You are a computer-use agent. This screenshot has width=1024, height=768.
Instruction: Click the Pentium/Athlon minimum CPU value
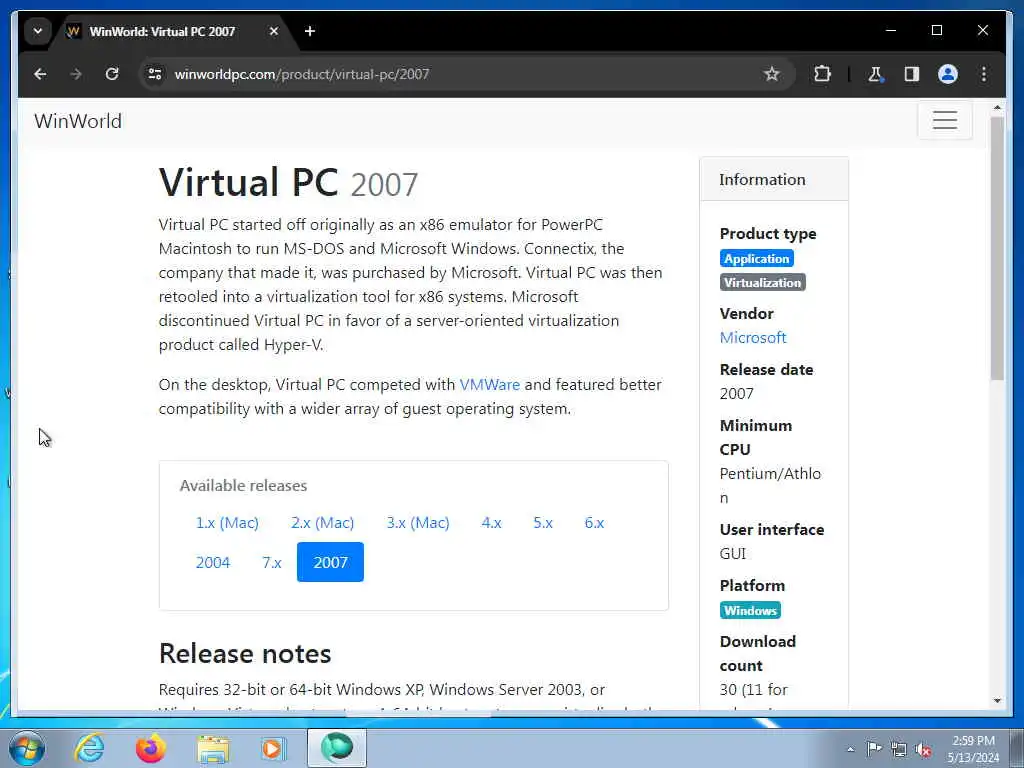(770, 486)
